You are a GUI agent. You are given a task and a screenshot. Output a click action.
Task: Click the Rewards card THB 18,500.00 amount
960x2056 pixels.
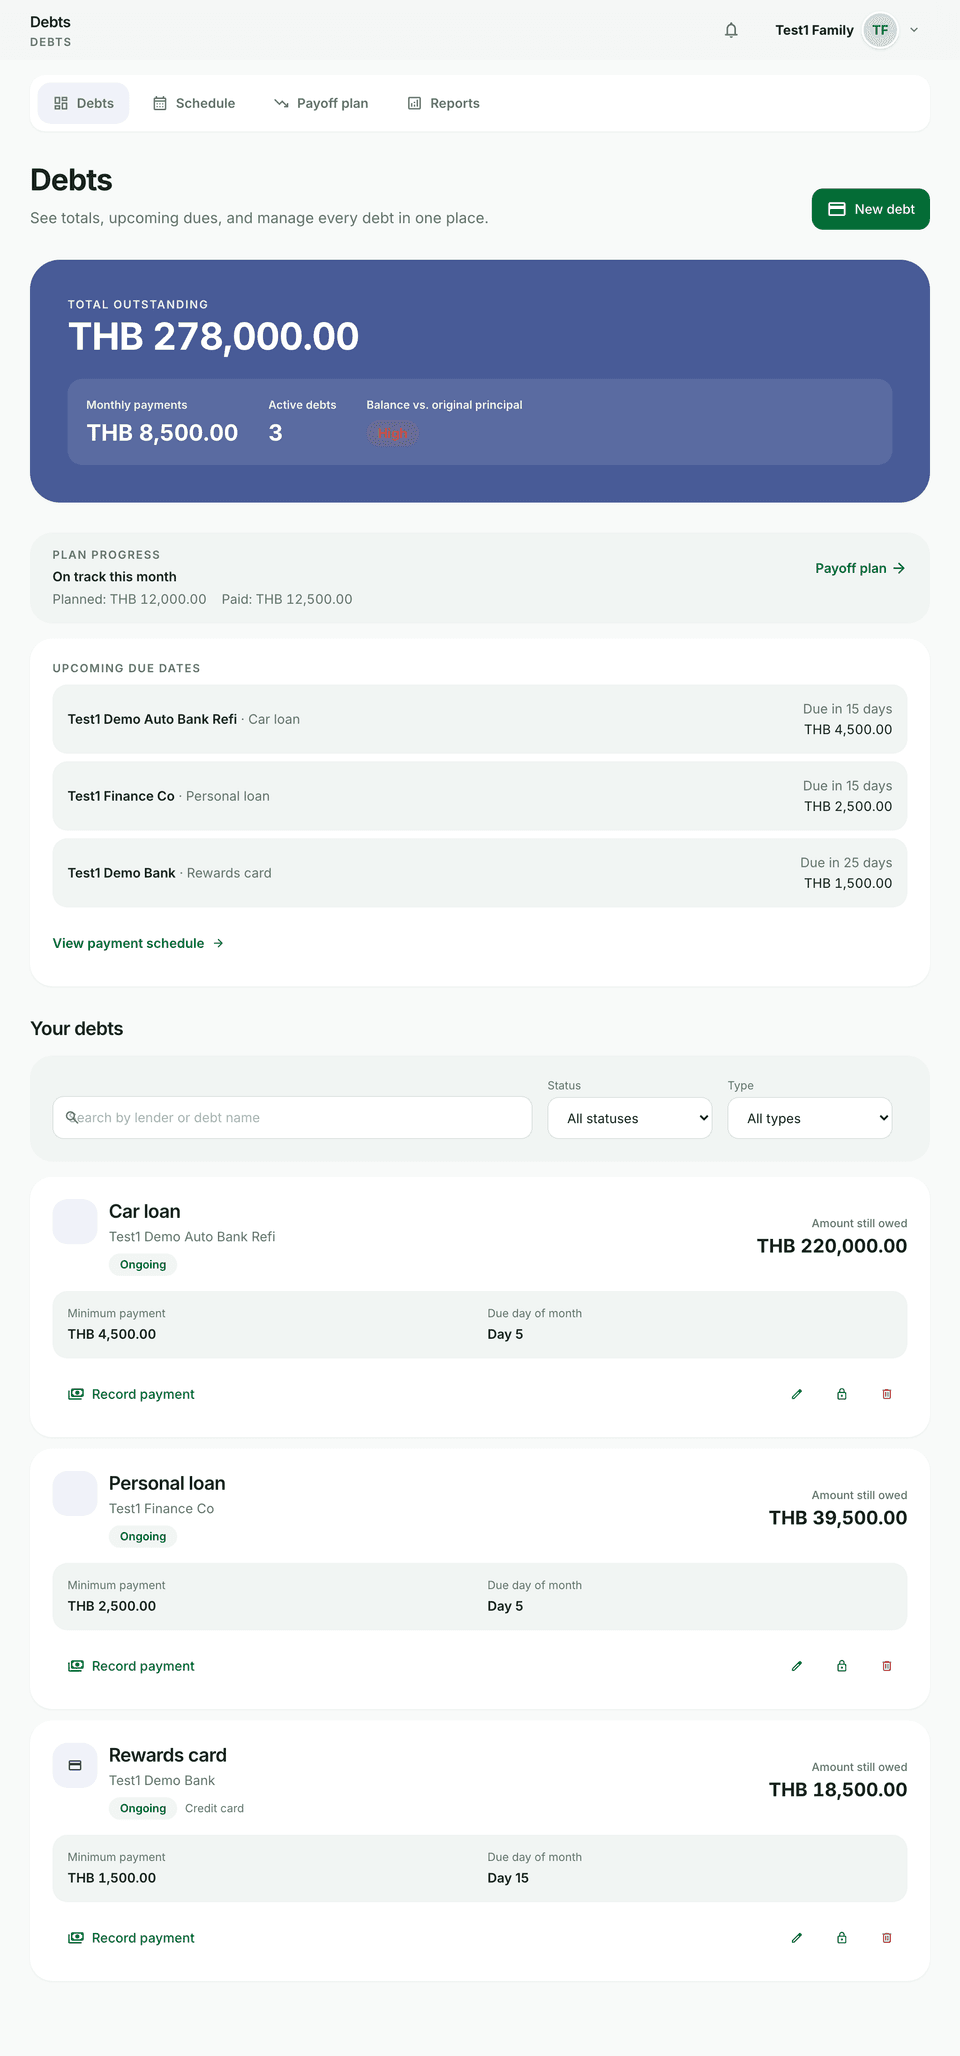click(838, 1790)
